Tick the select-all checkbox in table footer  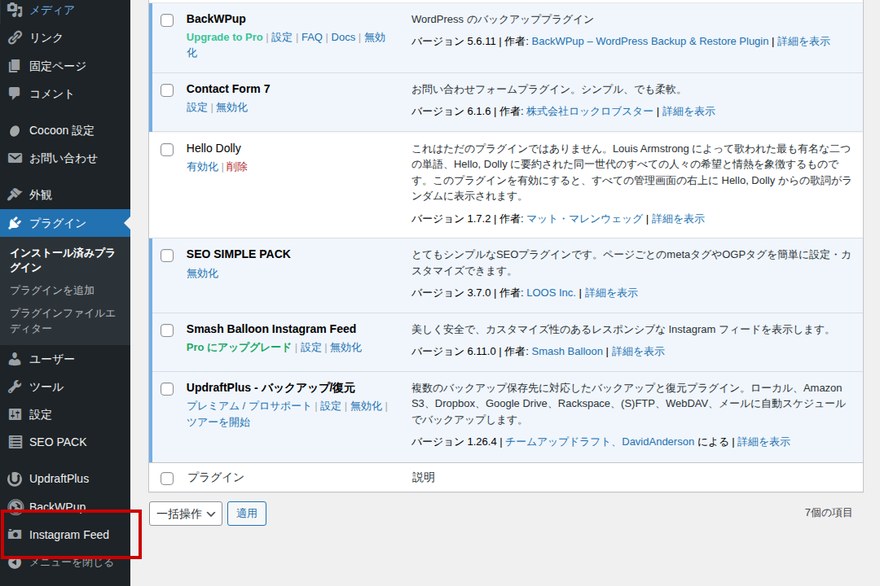167,478
